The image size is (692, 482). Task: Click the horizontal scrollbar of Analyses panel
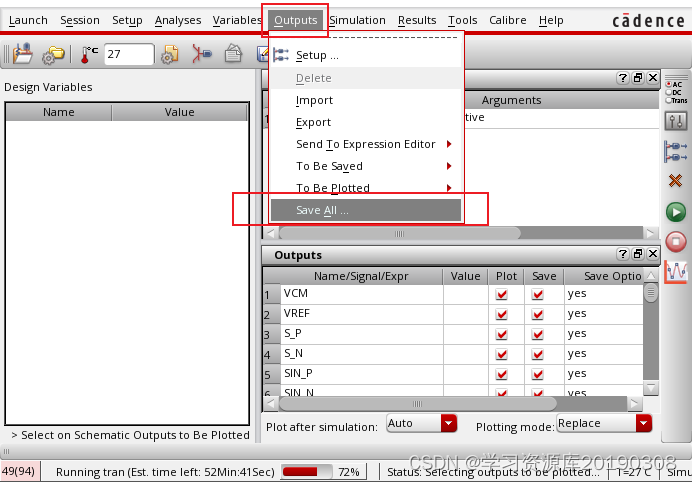click(x=400, y=233)
